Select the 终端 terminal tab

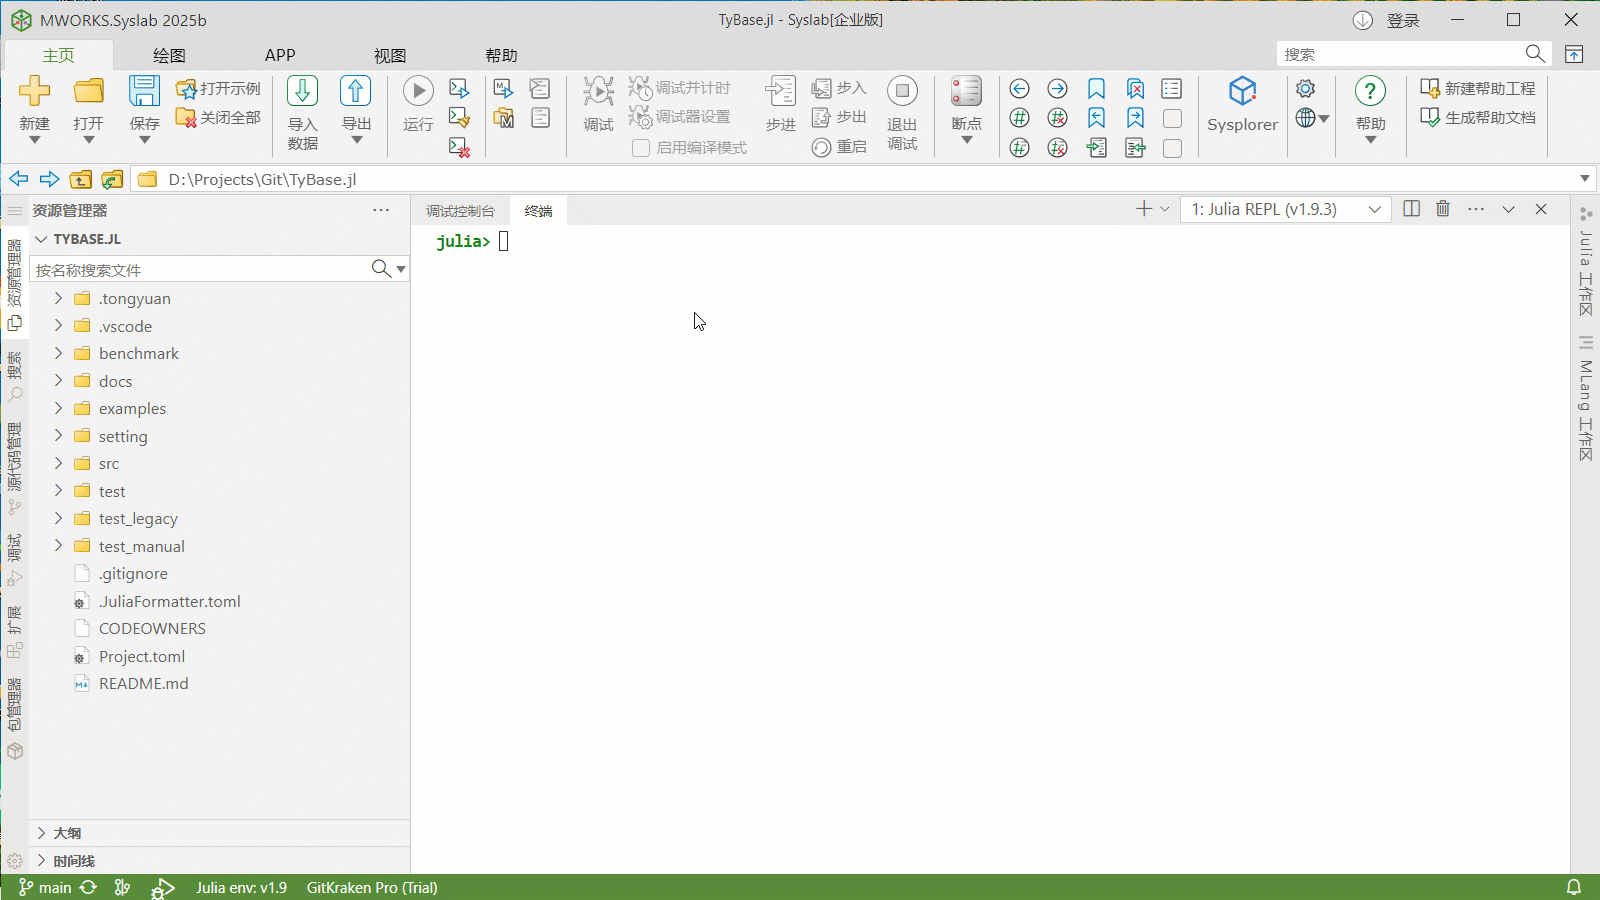538,211
